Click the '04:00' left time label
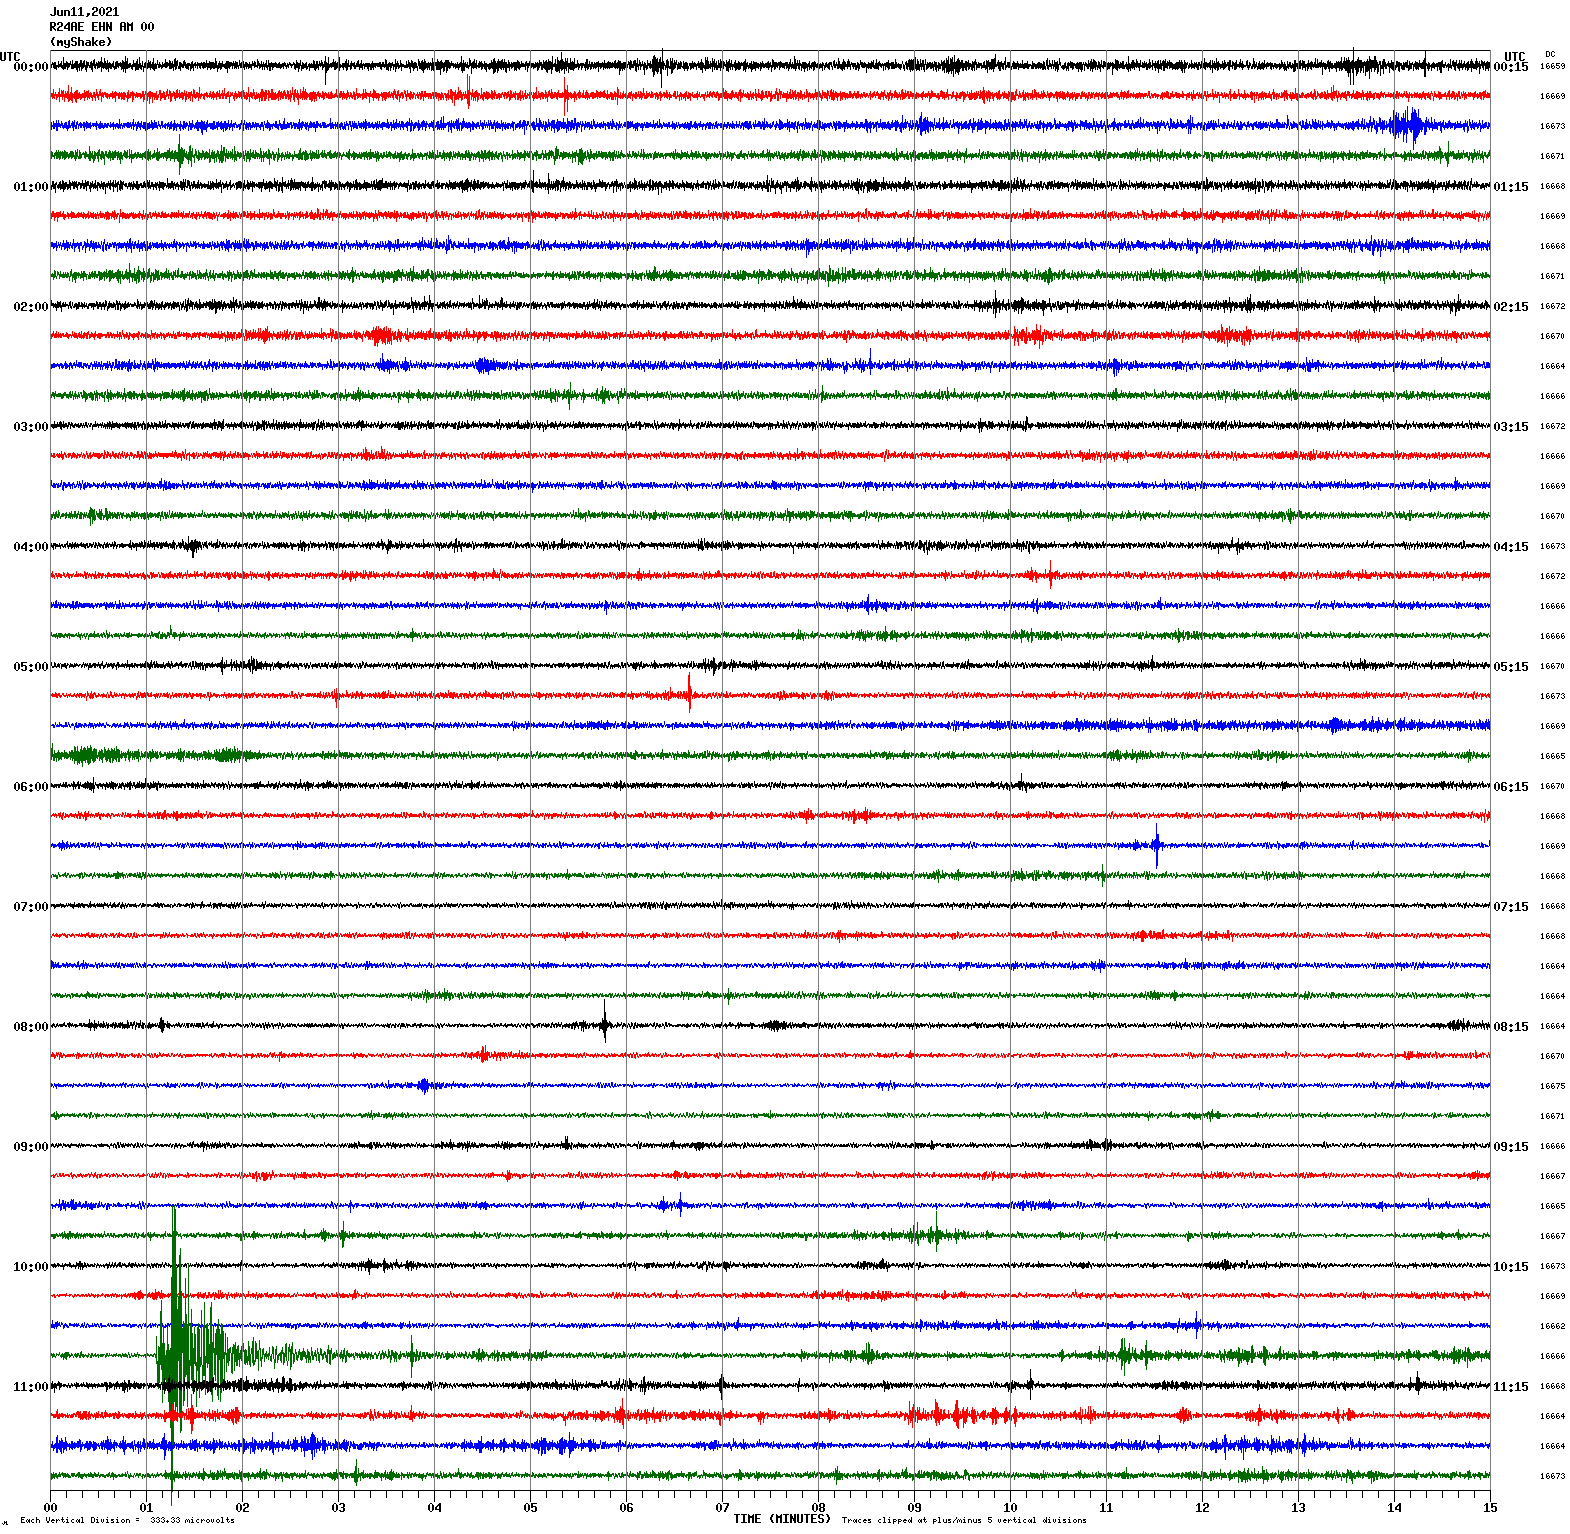Viewport: 1570px width, 1534px height. pyautogui.click(x=31, y=547)
